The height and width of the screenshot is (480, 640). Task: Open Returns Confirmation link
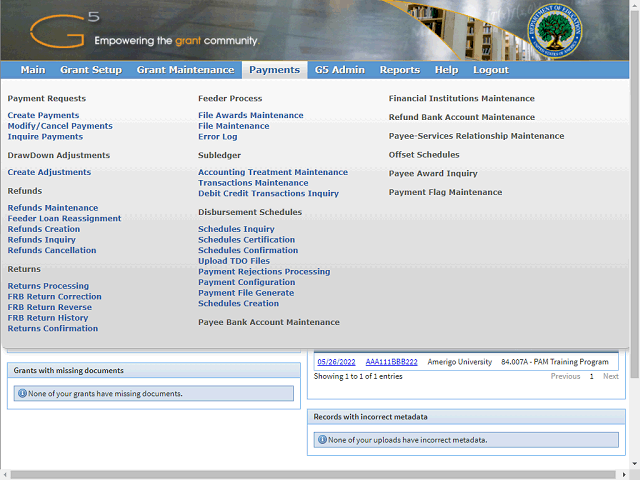[x=53, y=328]
